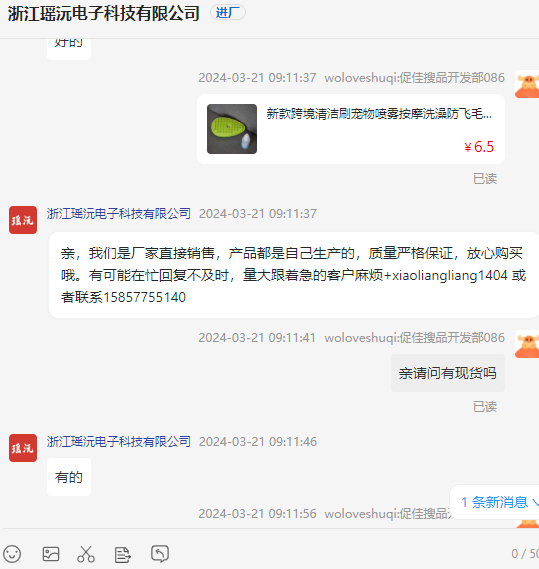This screenshot has height=569, width=539.
Task: Click the 进厂 tag beside company title
Action: click(x=228, y=13)
